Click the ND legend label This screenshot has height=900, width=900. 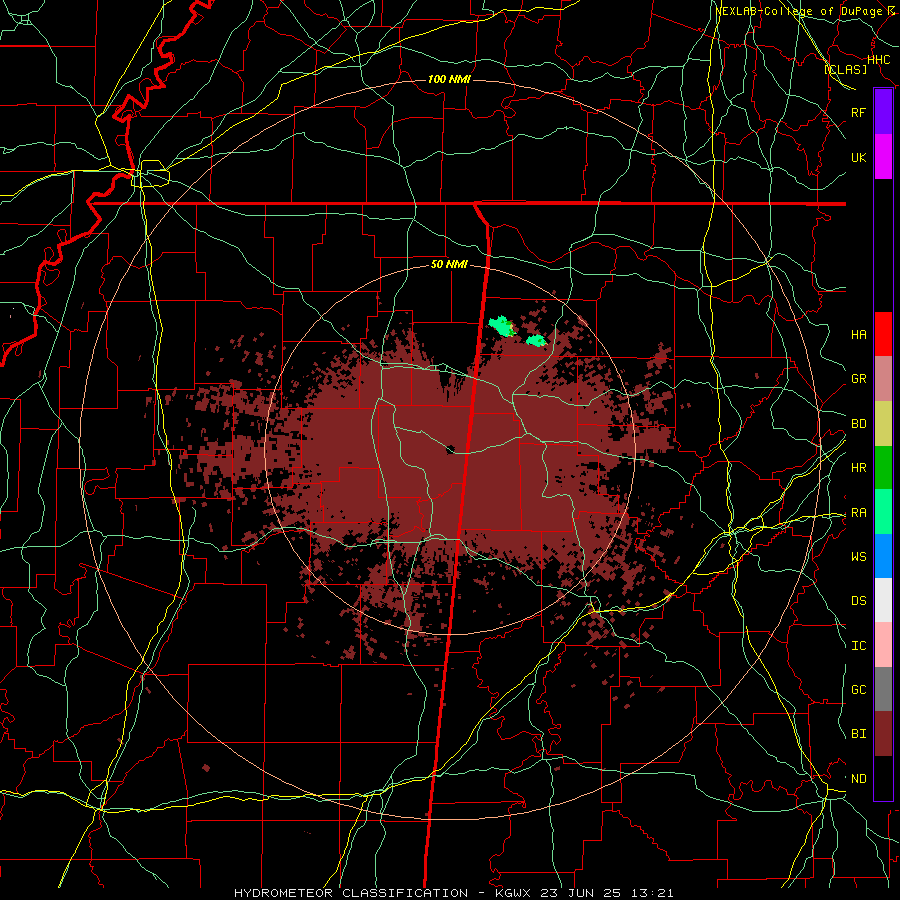pos(859,779)
